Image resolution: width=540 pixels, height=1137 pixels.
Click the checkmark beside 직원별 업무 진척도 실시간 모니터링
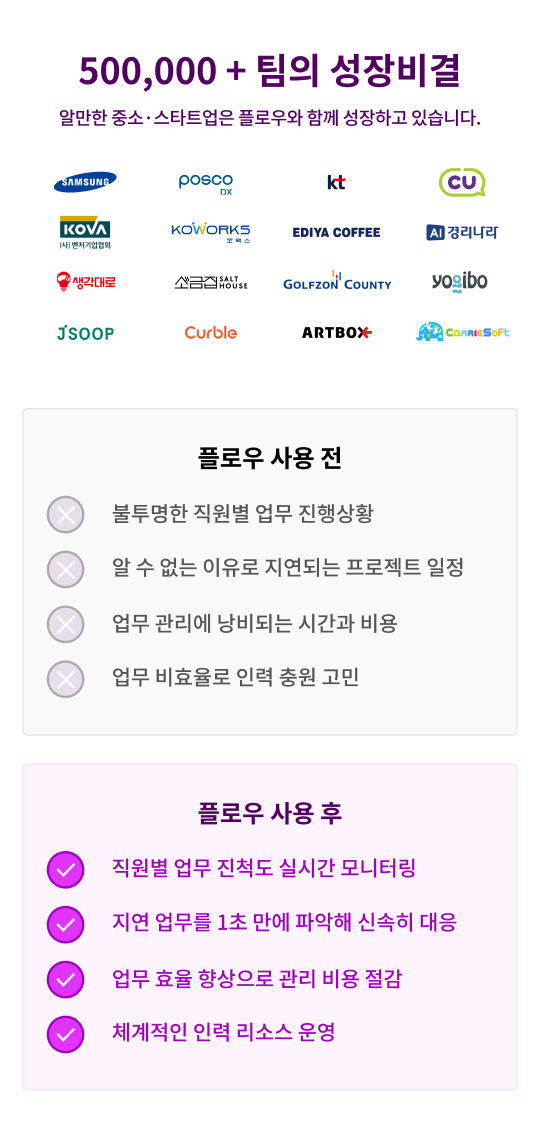65,869
